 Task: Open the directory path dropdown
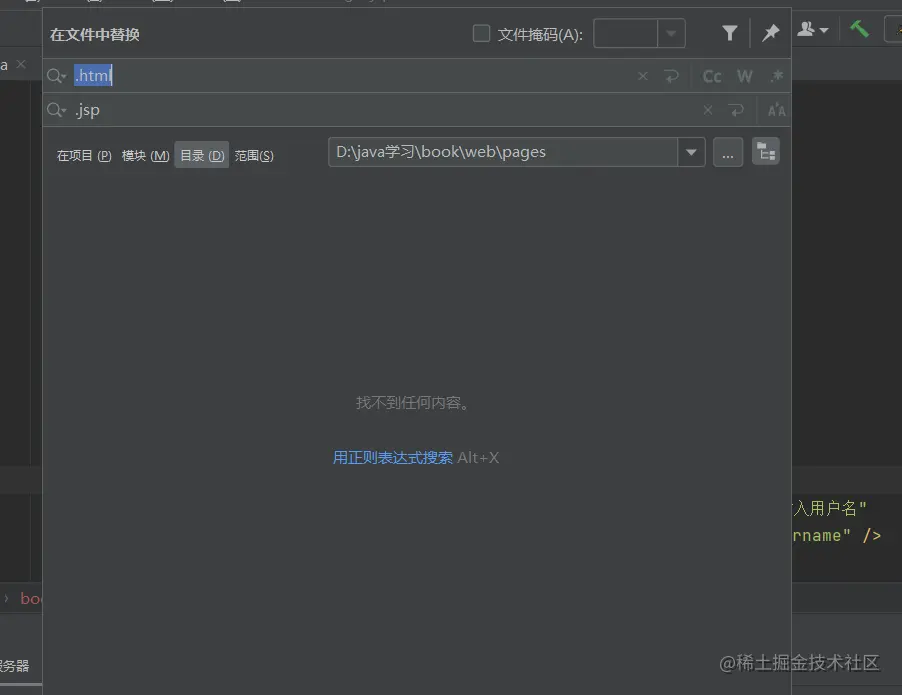pyautogui.click(x=691, y=151)
